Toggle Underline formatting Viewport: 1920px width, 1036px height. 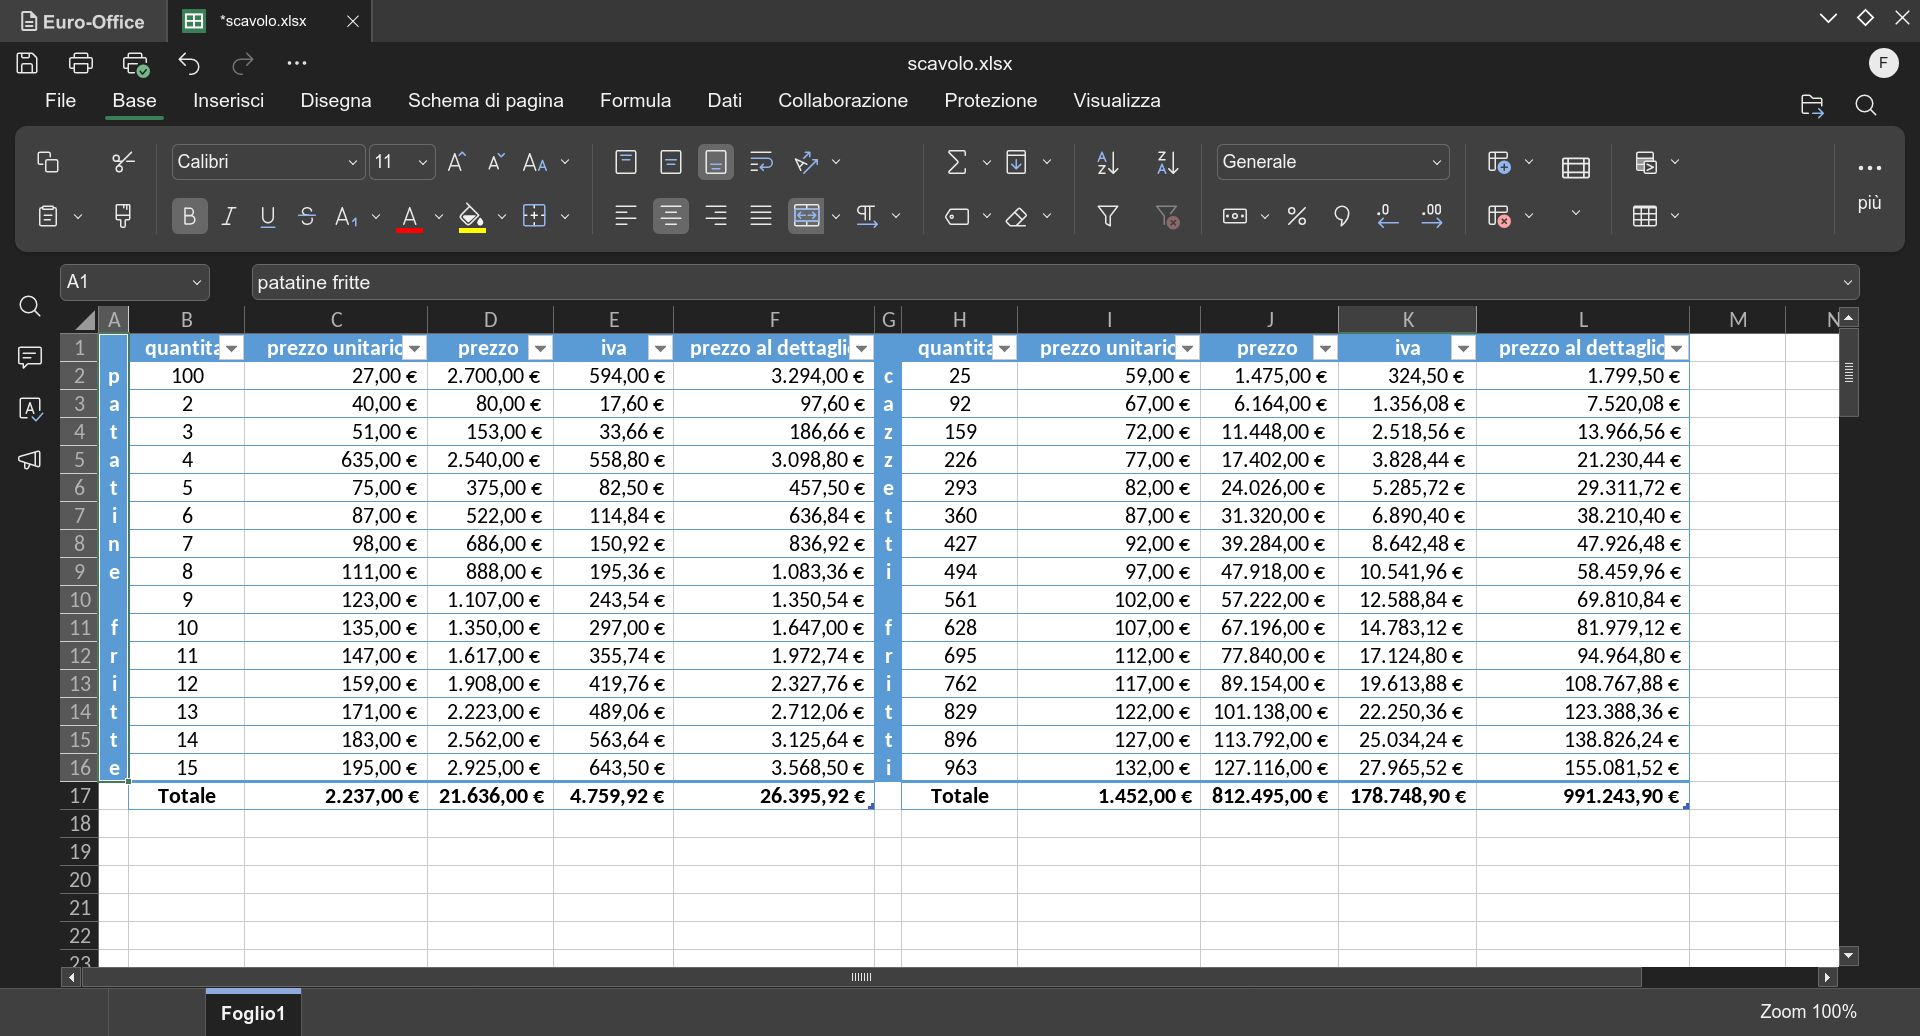(x=268, y=216)
